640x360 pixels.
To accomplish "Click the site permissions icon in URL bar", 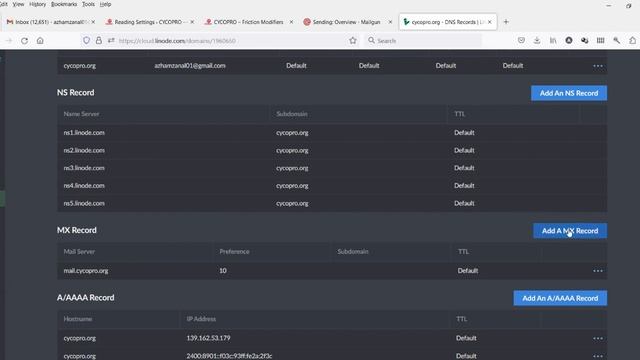I will pos(111,41).
